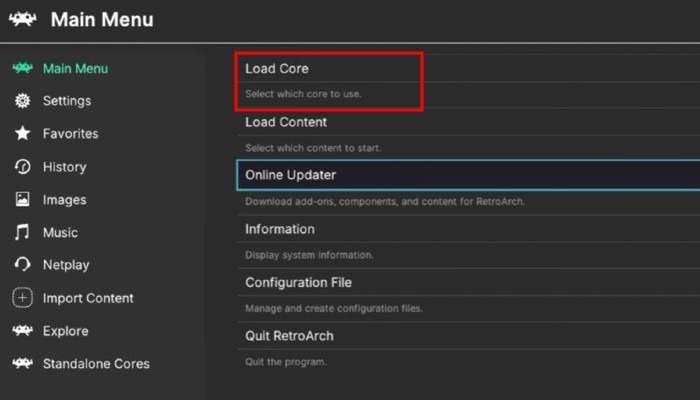Open the Explore sidebar tab
Viewport: 700px width, 400px height.
click(x=66, y=331)
